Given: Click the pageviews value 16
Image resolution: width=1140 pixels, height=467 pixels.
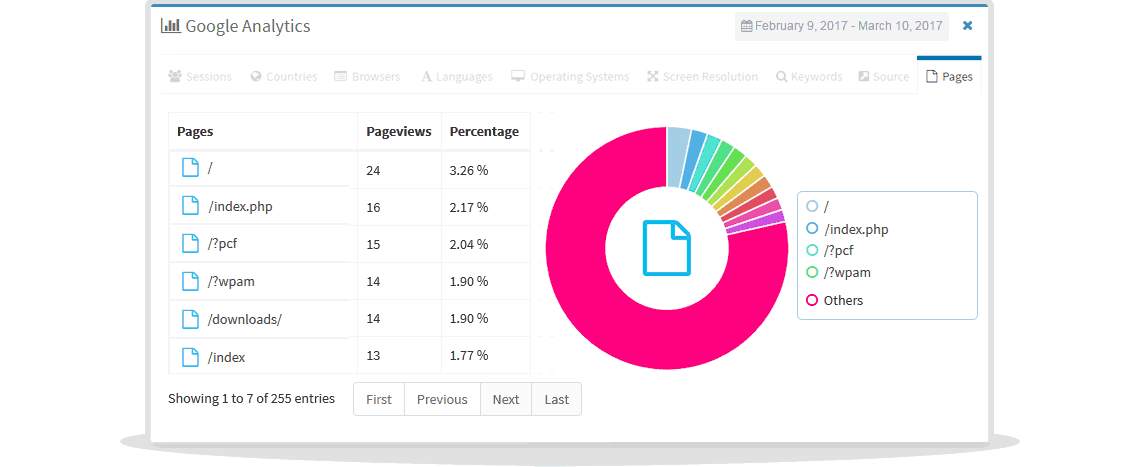Looking at the screenshot, I should point(374,207).
